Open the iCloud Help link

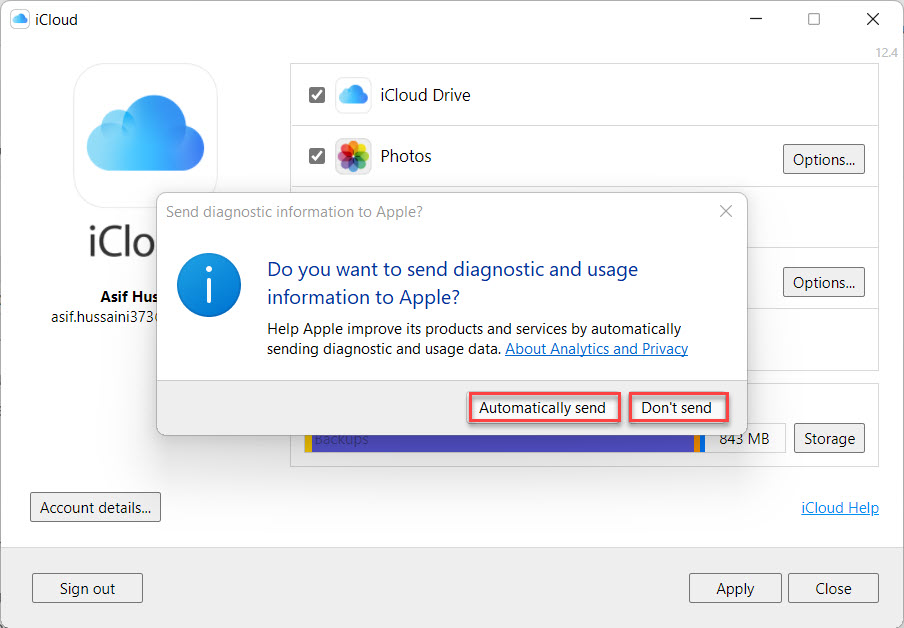click(x=839, y=507)
